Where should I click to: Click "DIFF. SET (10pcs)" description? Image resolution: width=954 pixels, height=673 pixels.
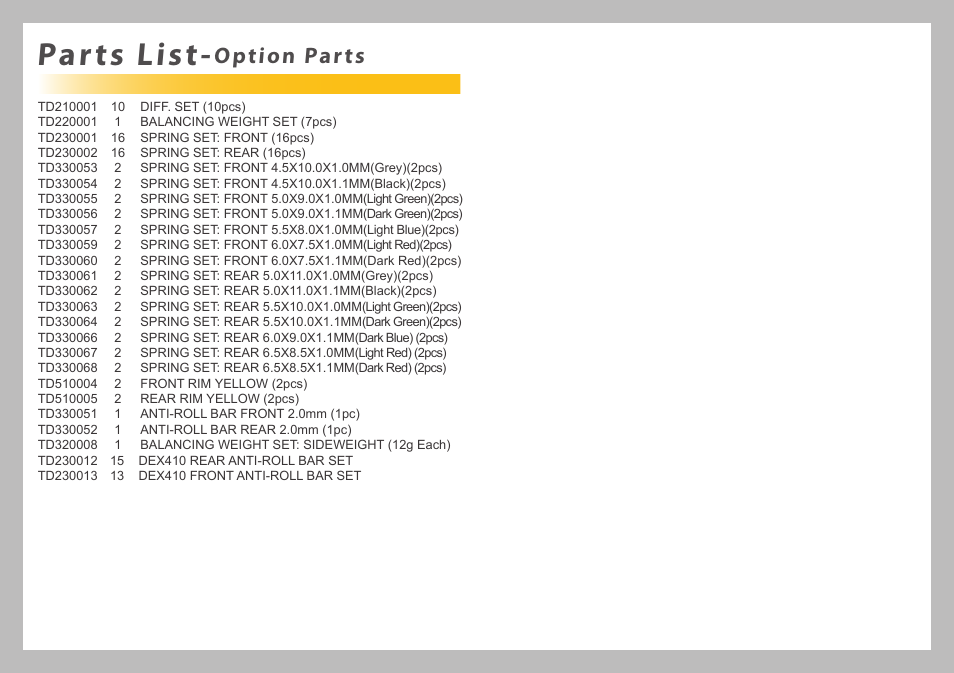pos(193,106)
